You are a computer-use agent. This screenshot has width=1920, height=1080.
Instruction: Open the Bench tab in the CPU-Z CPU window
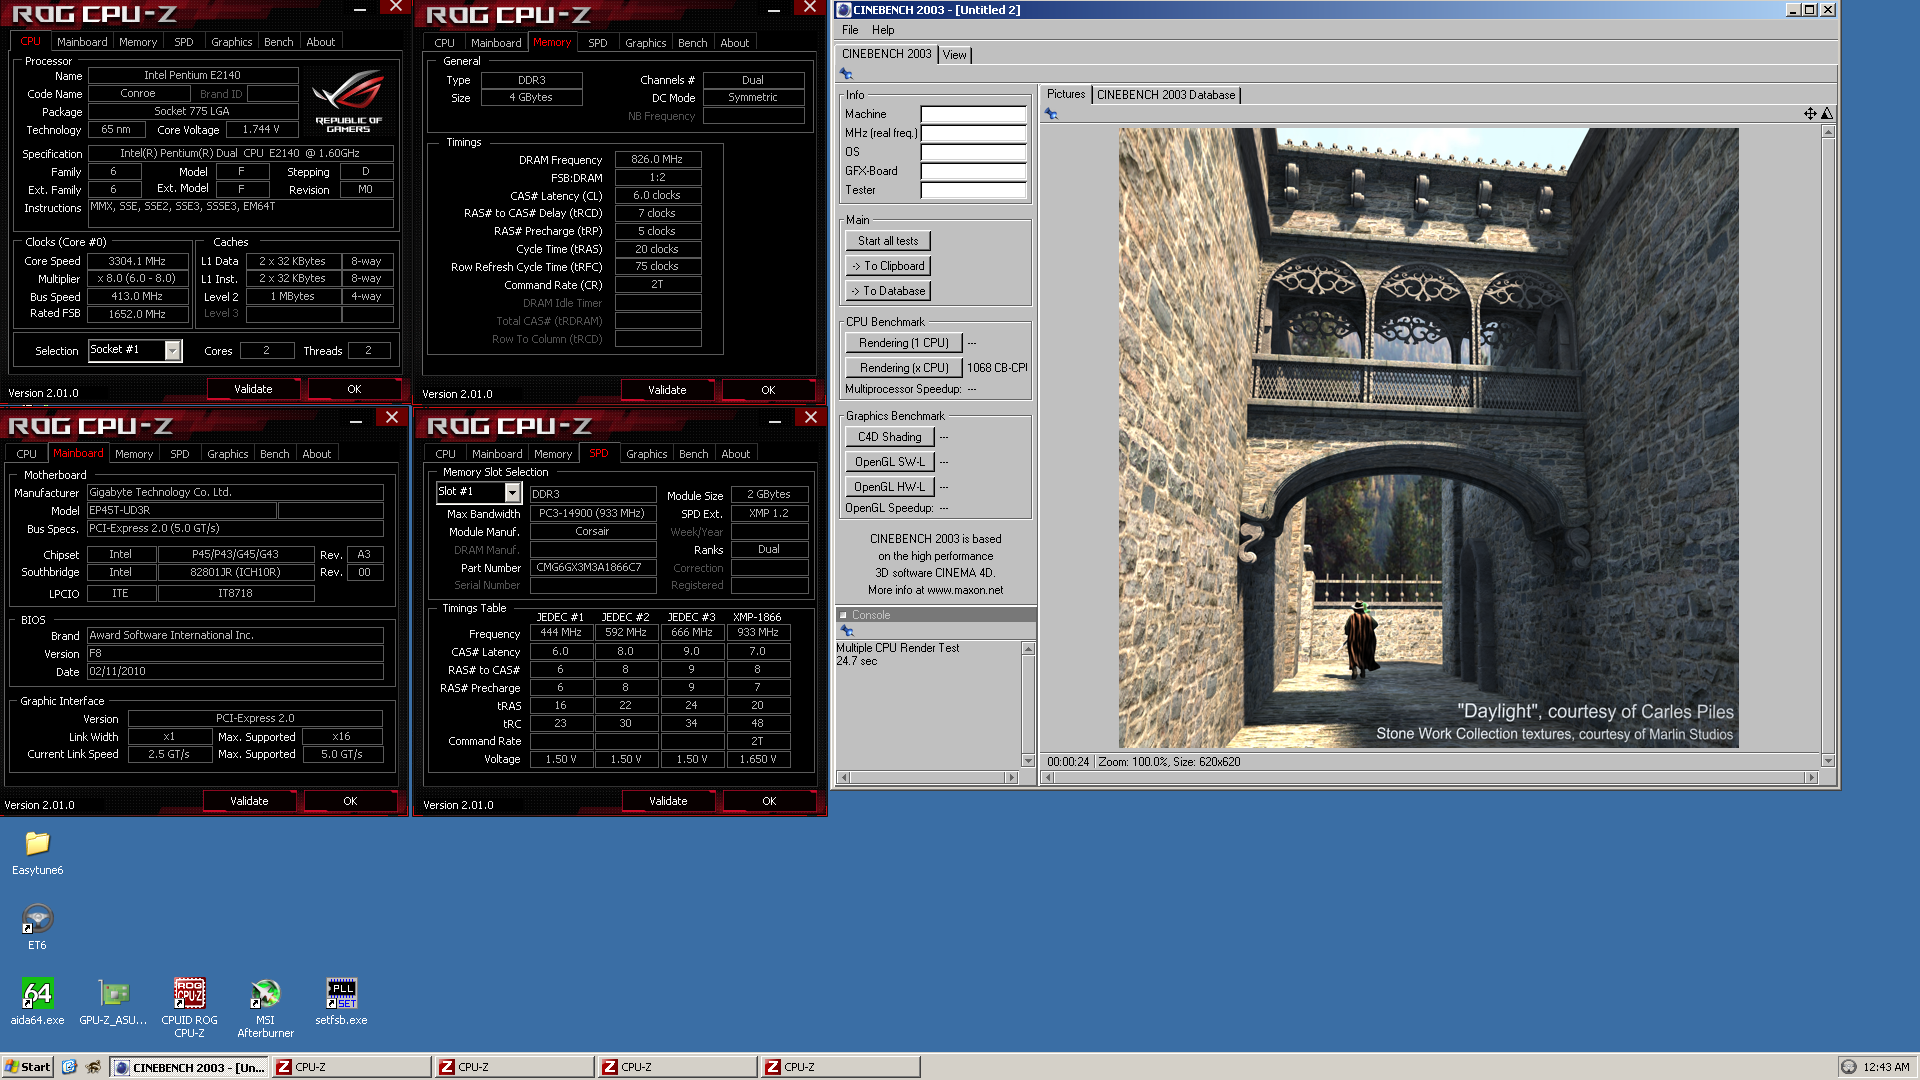coord(279,42)
